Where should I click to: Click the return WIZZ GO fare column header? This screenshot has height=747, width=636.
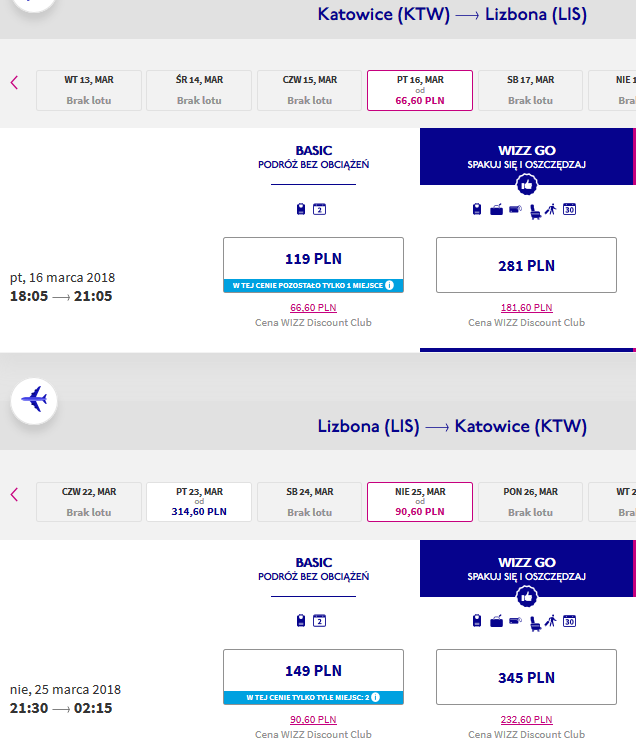click(x=527, y=568)
